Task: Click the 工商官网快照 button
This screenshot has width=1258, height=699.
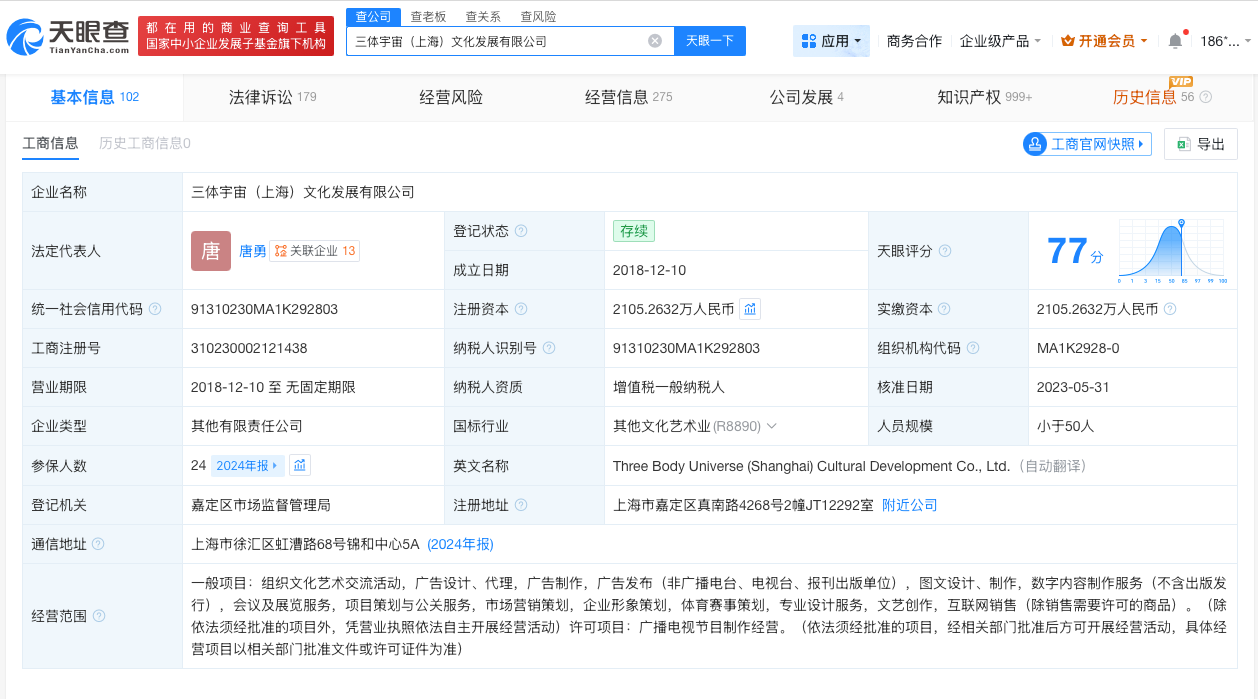Action: pos(1087,144)
